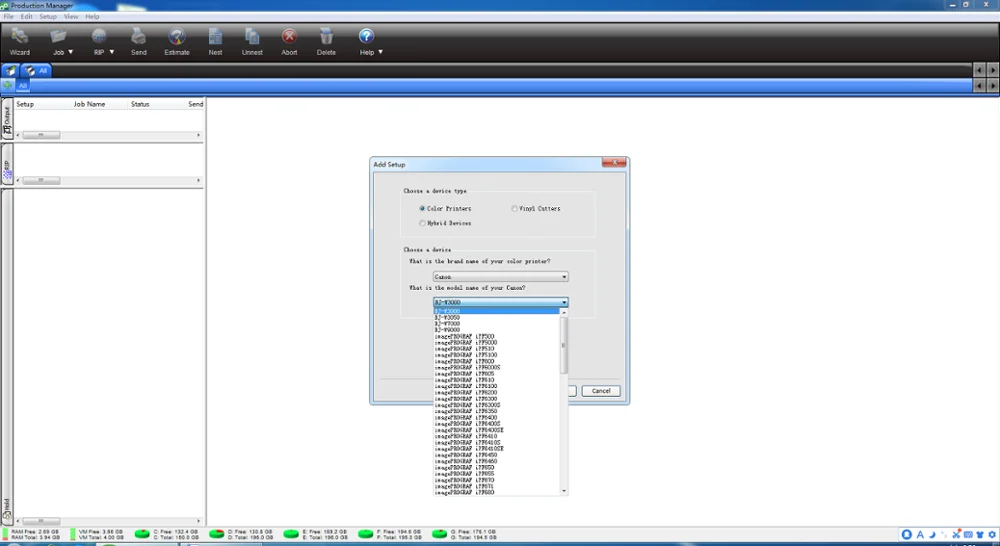
Task: Click the D drive disk usage icon
Action: [217, 534]
